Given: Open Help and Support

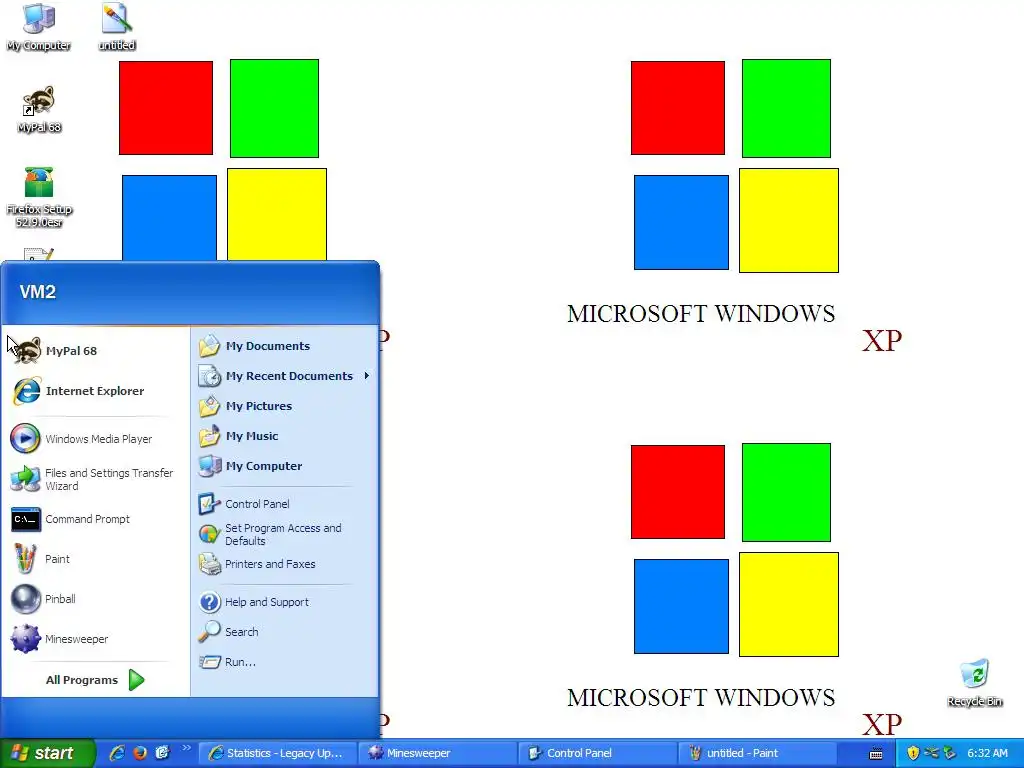Looking at the screenshot, I should click(x=284, y=601).
